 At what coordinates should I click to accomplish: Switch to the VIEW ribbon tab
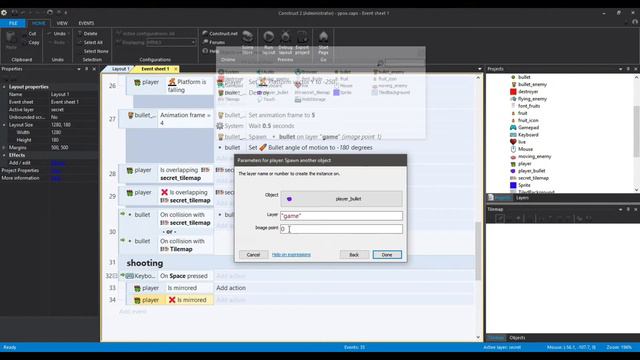[62, 23]
